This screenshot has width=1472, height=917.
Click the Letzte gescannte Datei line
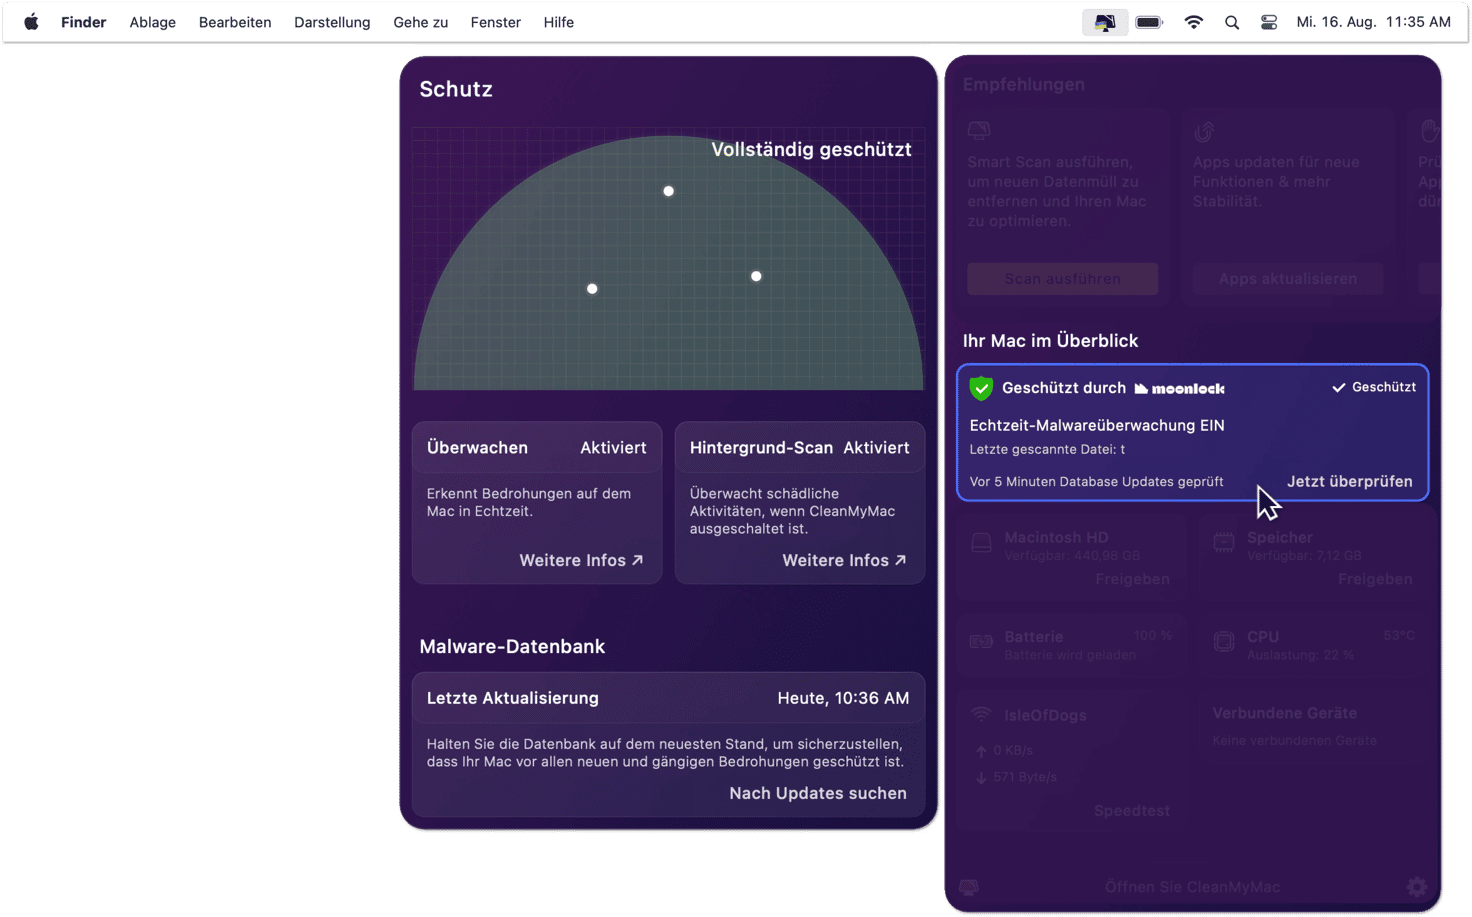(x=1047, y=449)
